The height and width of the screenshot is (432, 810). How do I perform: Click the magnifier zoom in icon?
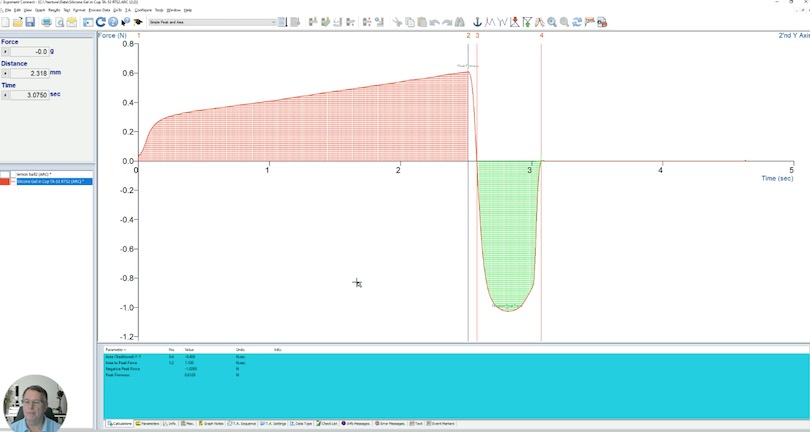(x=552, y=22)
